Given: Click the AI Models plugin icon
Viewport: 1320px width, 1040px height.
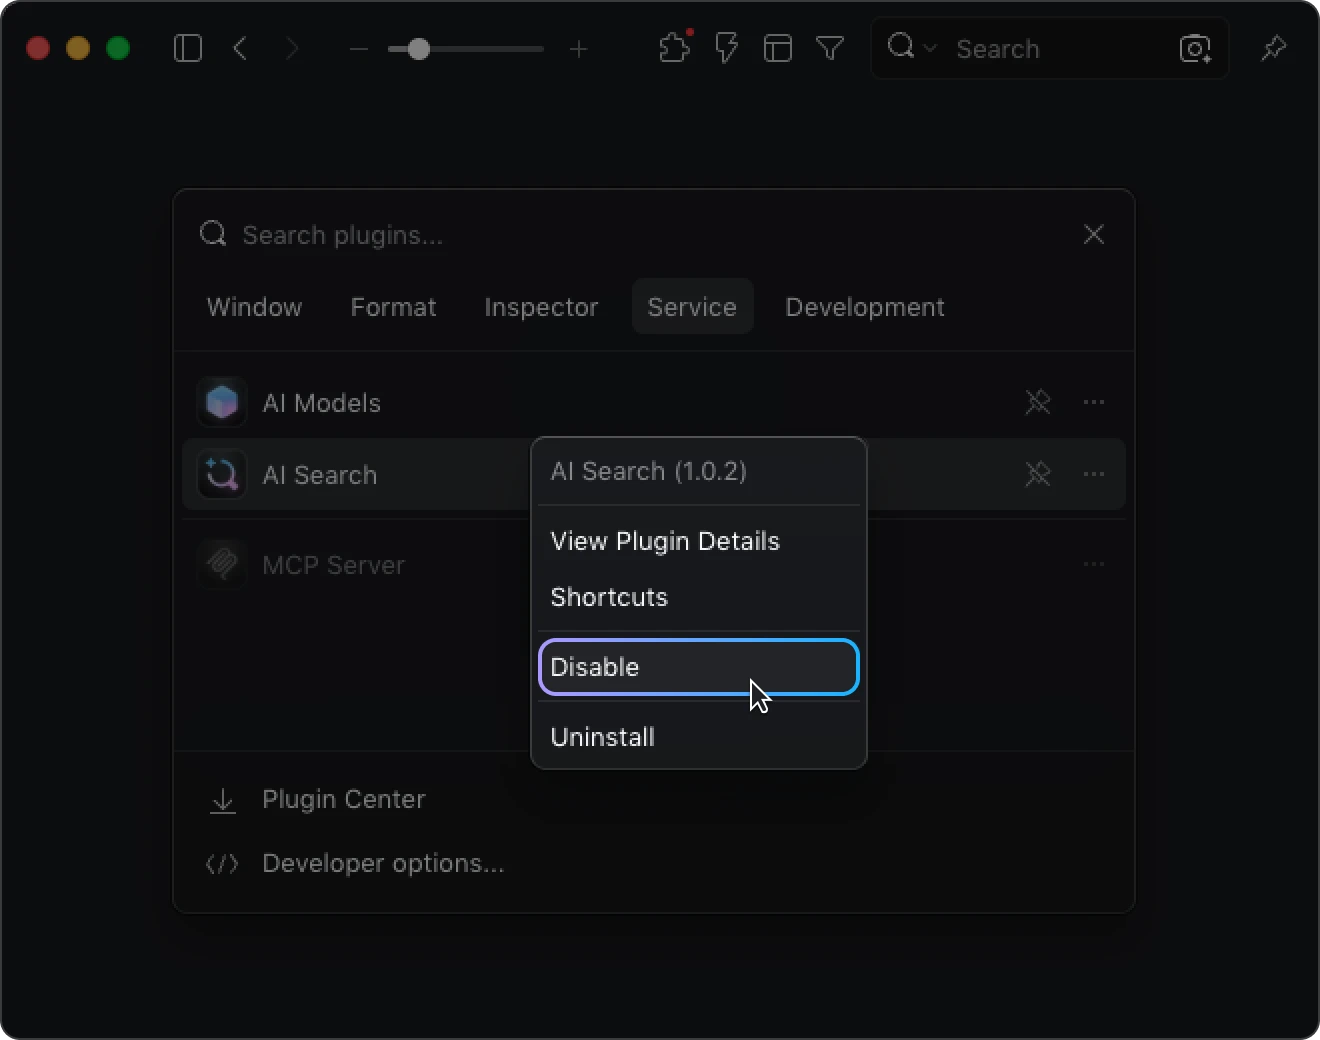Looking at the screenshot, I should click(x=222, y=403).
